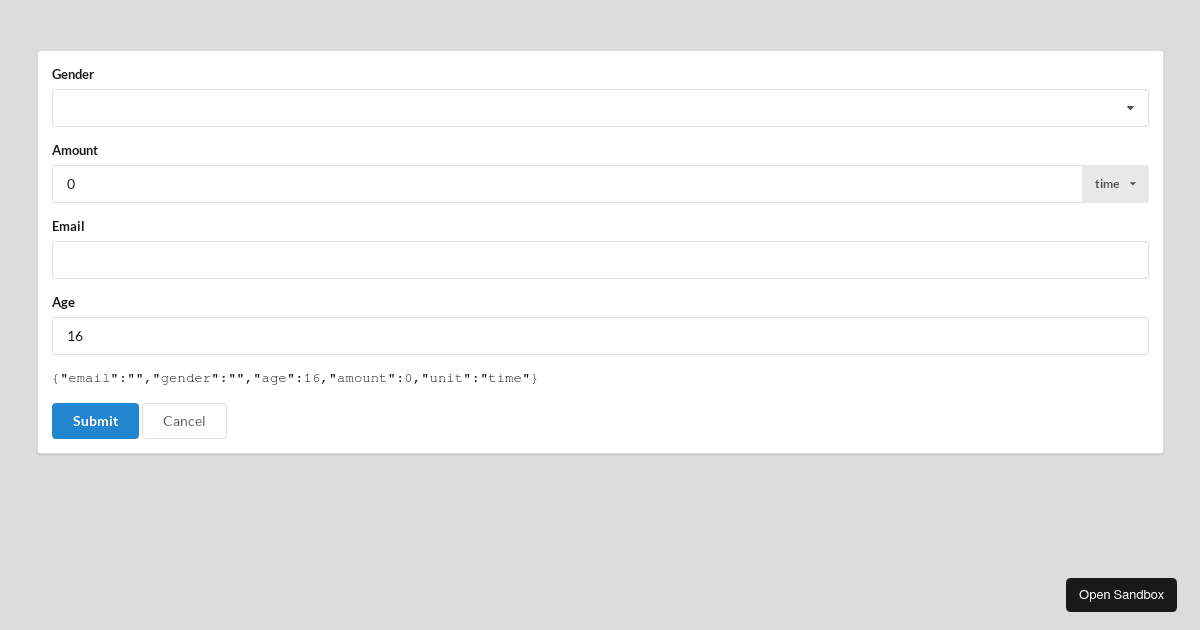This screenshot has height=630, width=1200.
Task: Focus the Email input field
Action: 600,260
